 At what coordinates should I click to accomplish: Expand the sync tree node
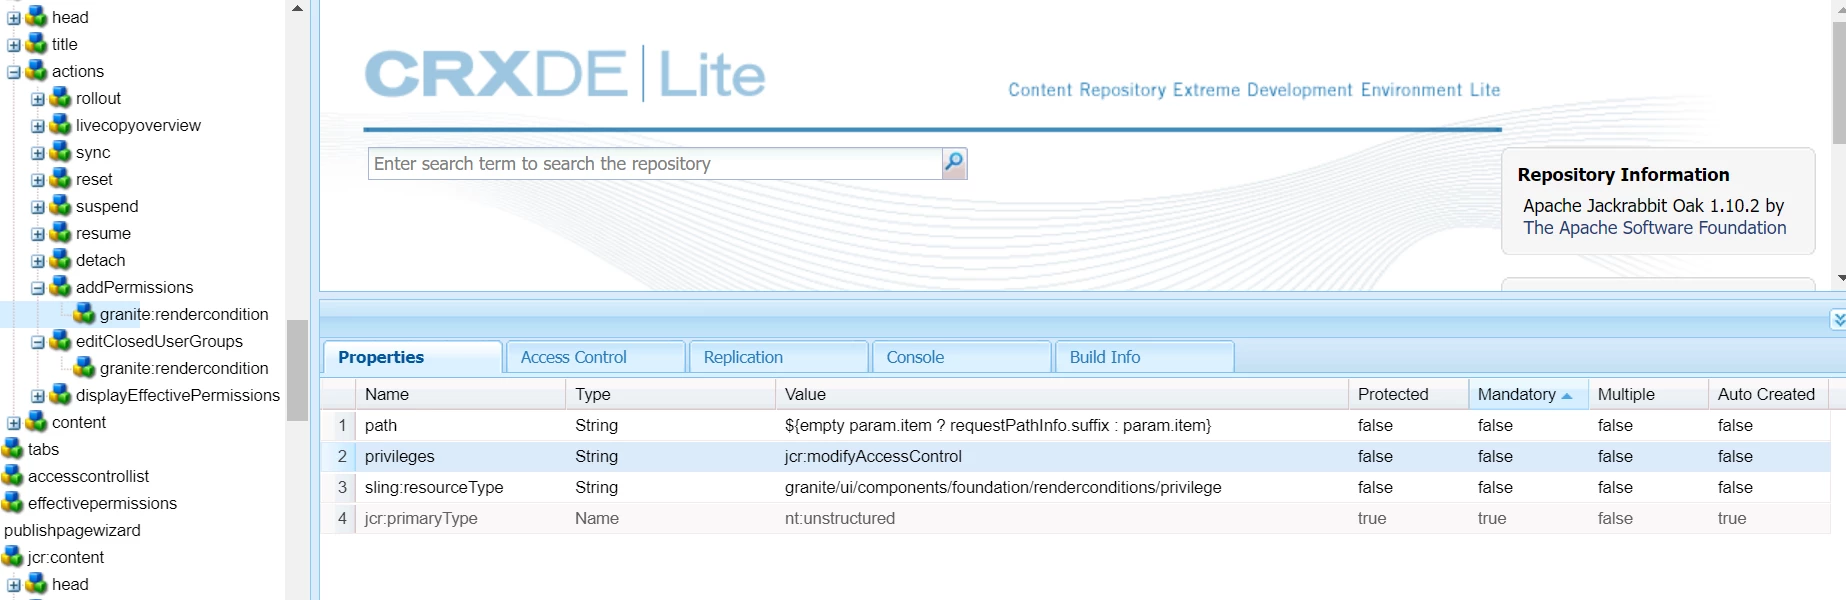(x=38, y=153)
